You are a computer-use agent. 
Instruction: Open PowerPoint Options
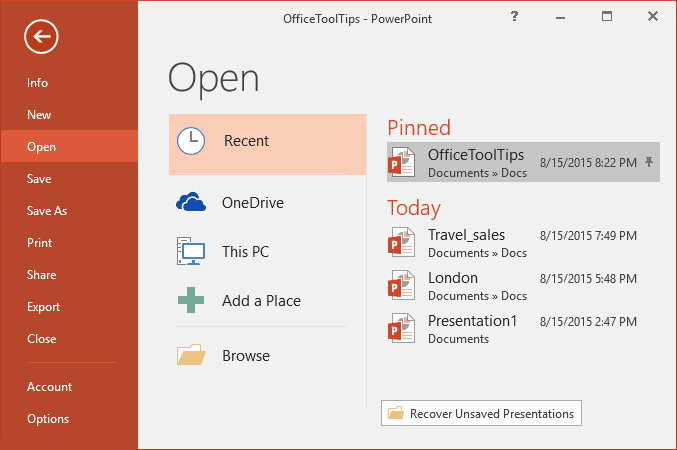coord(48,419)
